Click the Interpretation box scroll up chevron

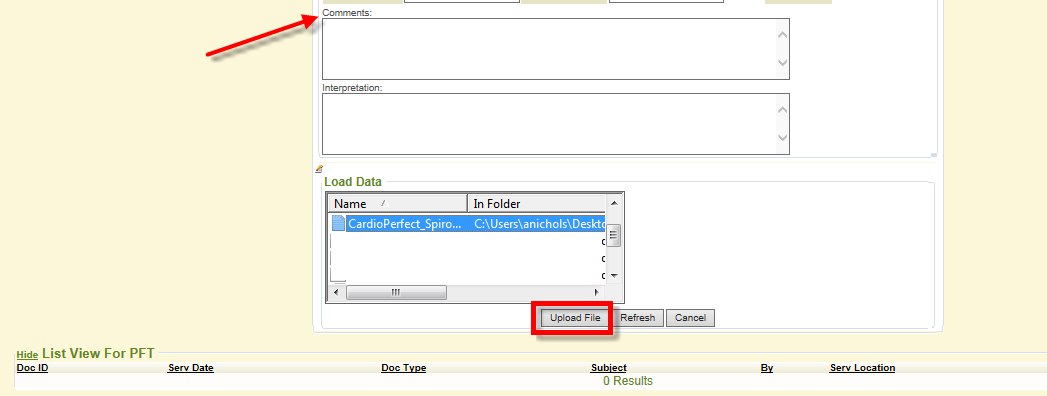click(783, 110)
